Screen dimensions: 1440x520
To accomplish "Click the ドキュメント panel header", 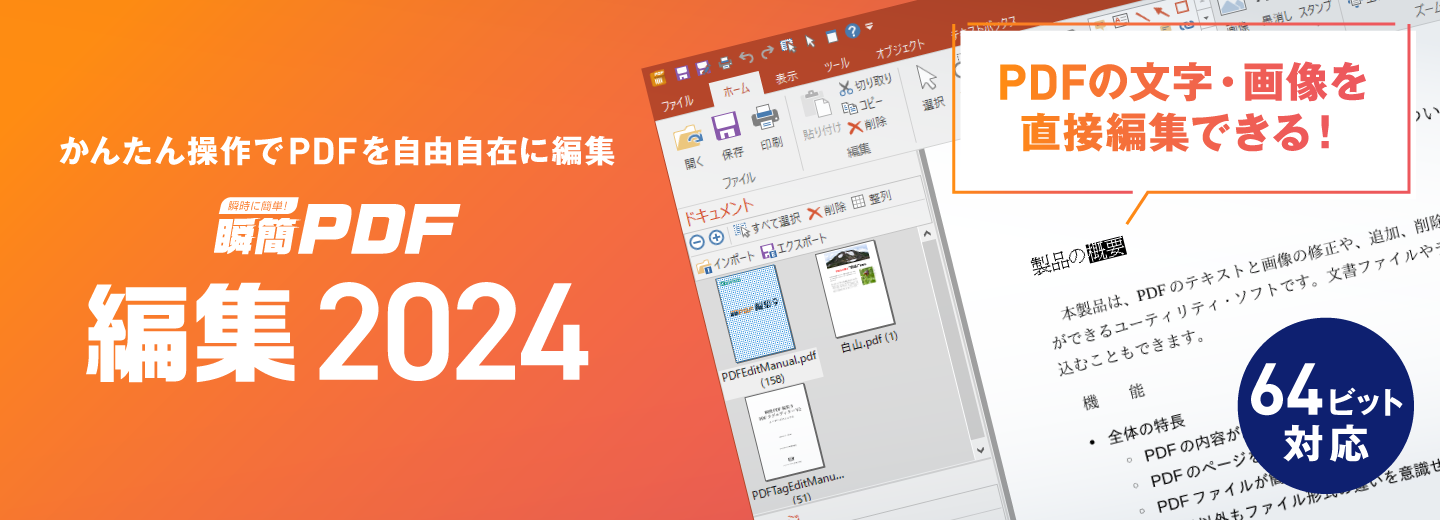I will tap(719, 213).
